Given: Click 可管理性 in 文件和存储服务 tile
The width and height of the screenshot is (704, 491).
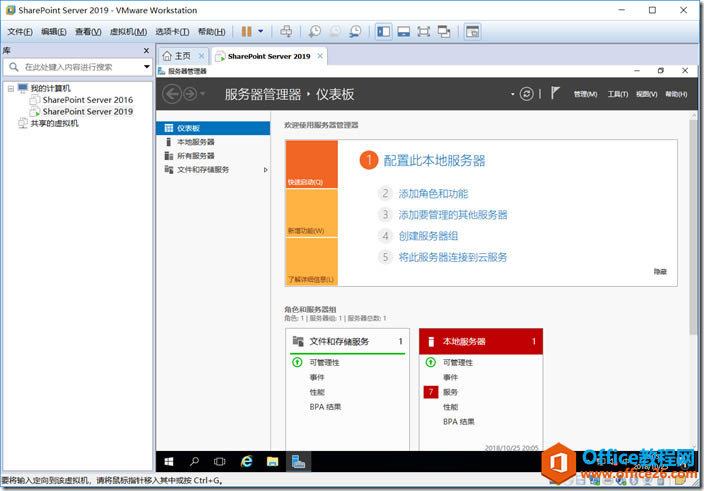Looking at the screenshot, I should [x=324, y=363].
